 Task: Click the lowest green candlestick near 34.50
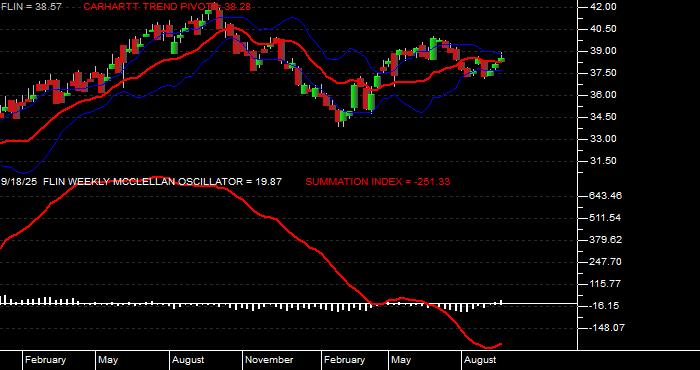343,116
